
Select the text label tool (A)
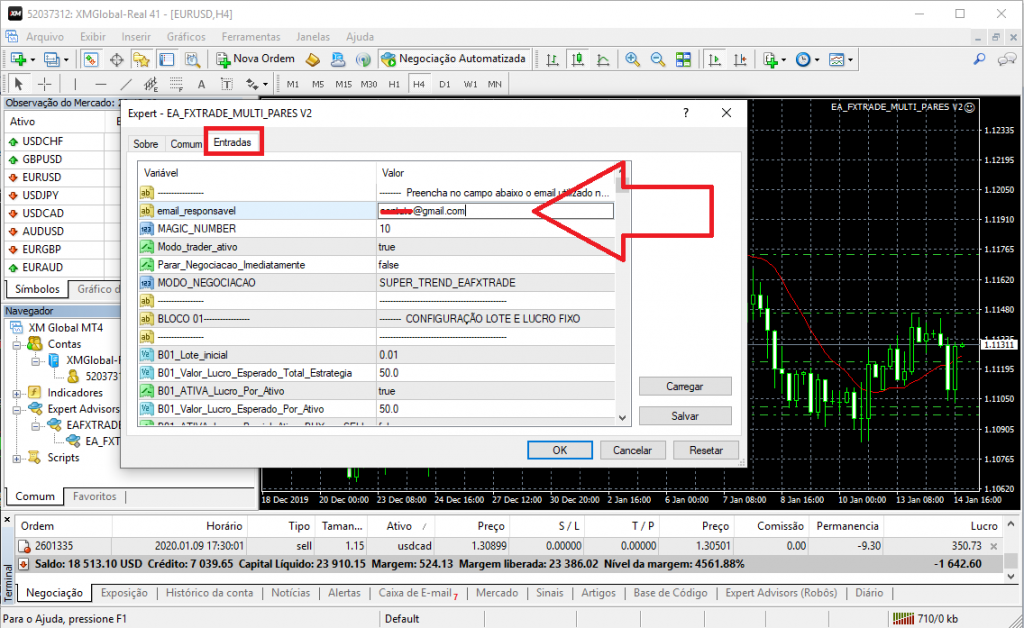click(x=201, y=84)
